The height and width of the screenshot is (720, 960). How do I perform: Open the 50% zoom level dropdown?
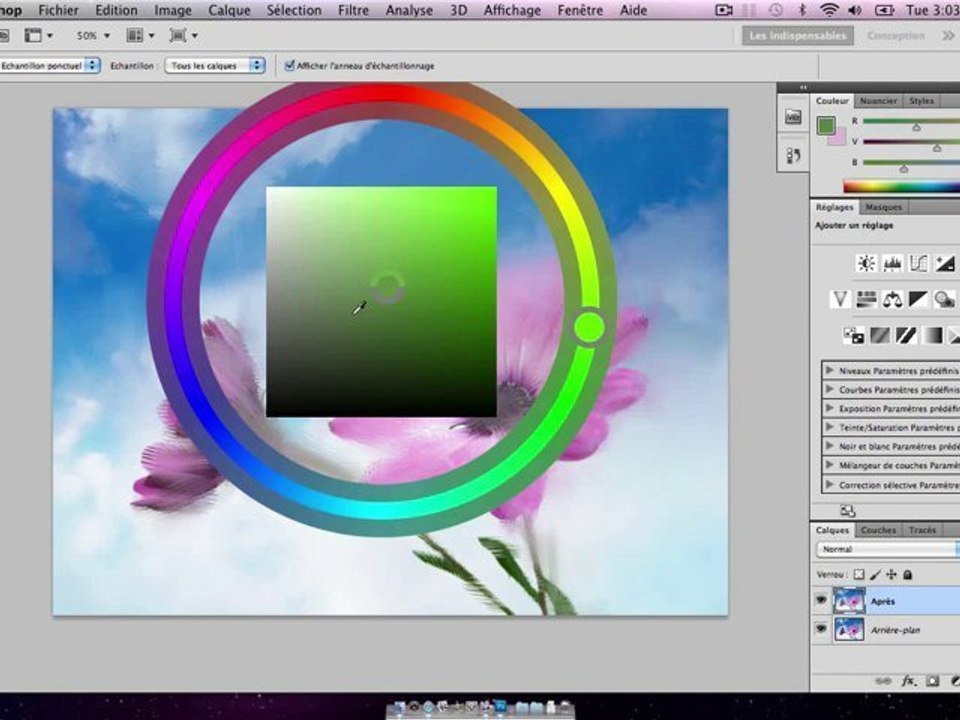[93, 36]
